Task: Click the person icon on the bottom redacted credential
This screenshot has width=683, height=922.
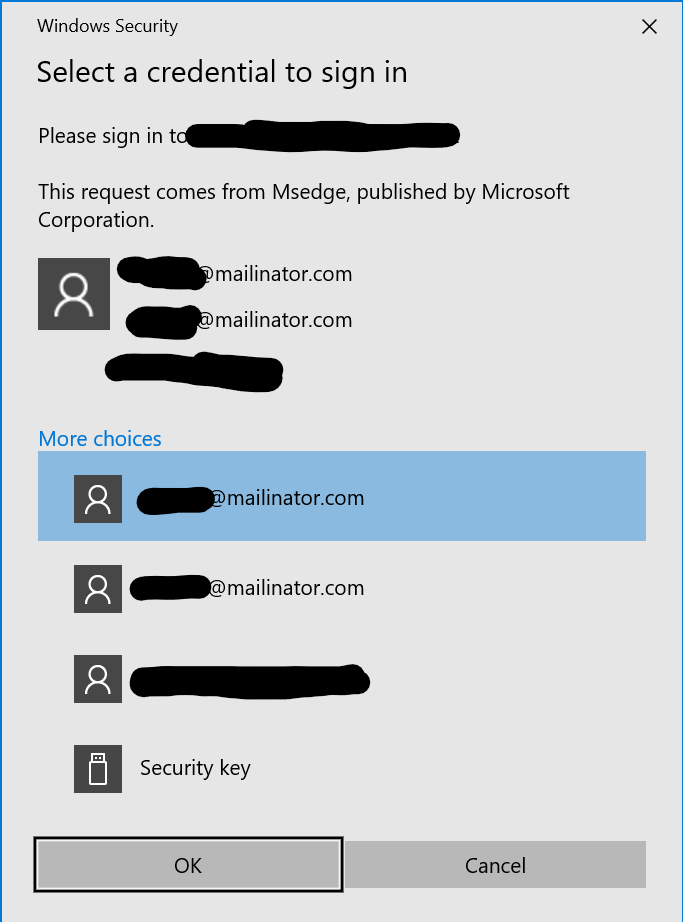Action: [97, 678]
